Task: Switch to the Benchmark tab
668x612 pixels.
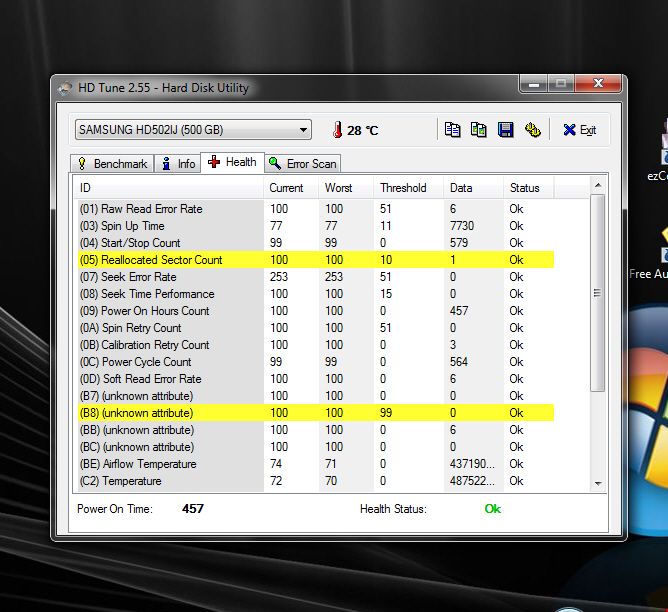Action: pos(112,164)
